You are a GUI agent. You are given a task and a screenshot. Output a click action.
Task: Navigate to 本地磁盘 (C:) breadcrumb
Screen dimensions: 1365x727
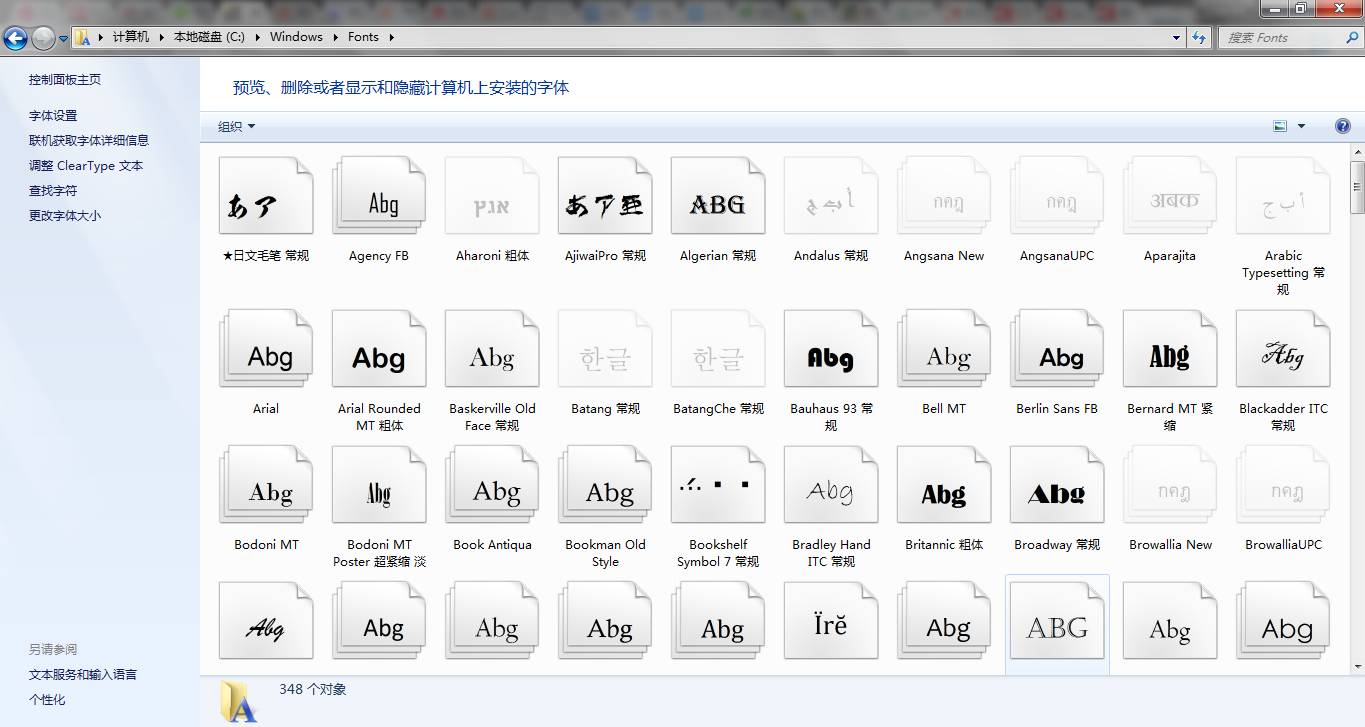click(x=209, y=37)
